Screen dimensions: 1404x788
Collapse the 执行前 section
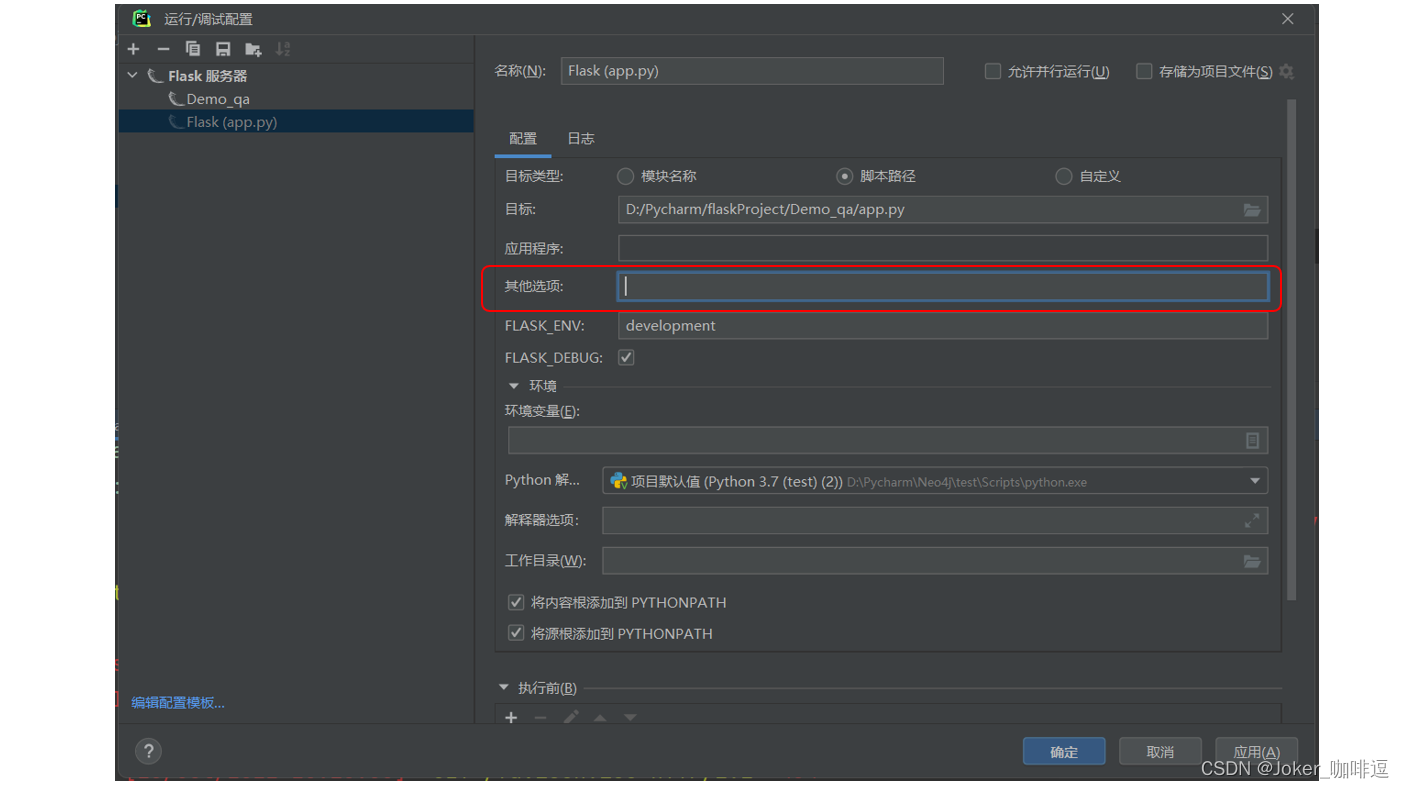504,688
